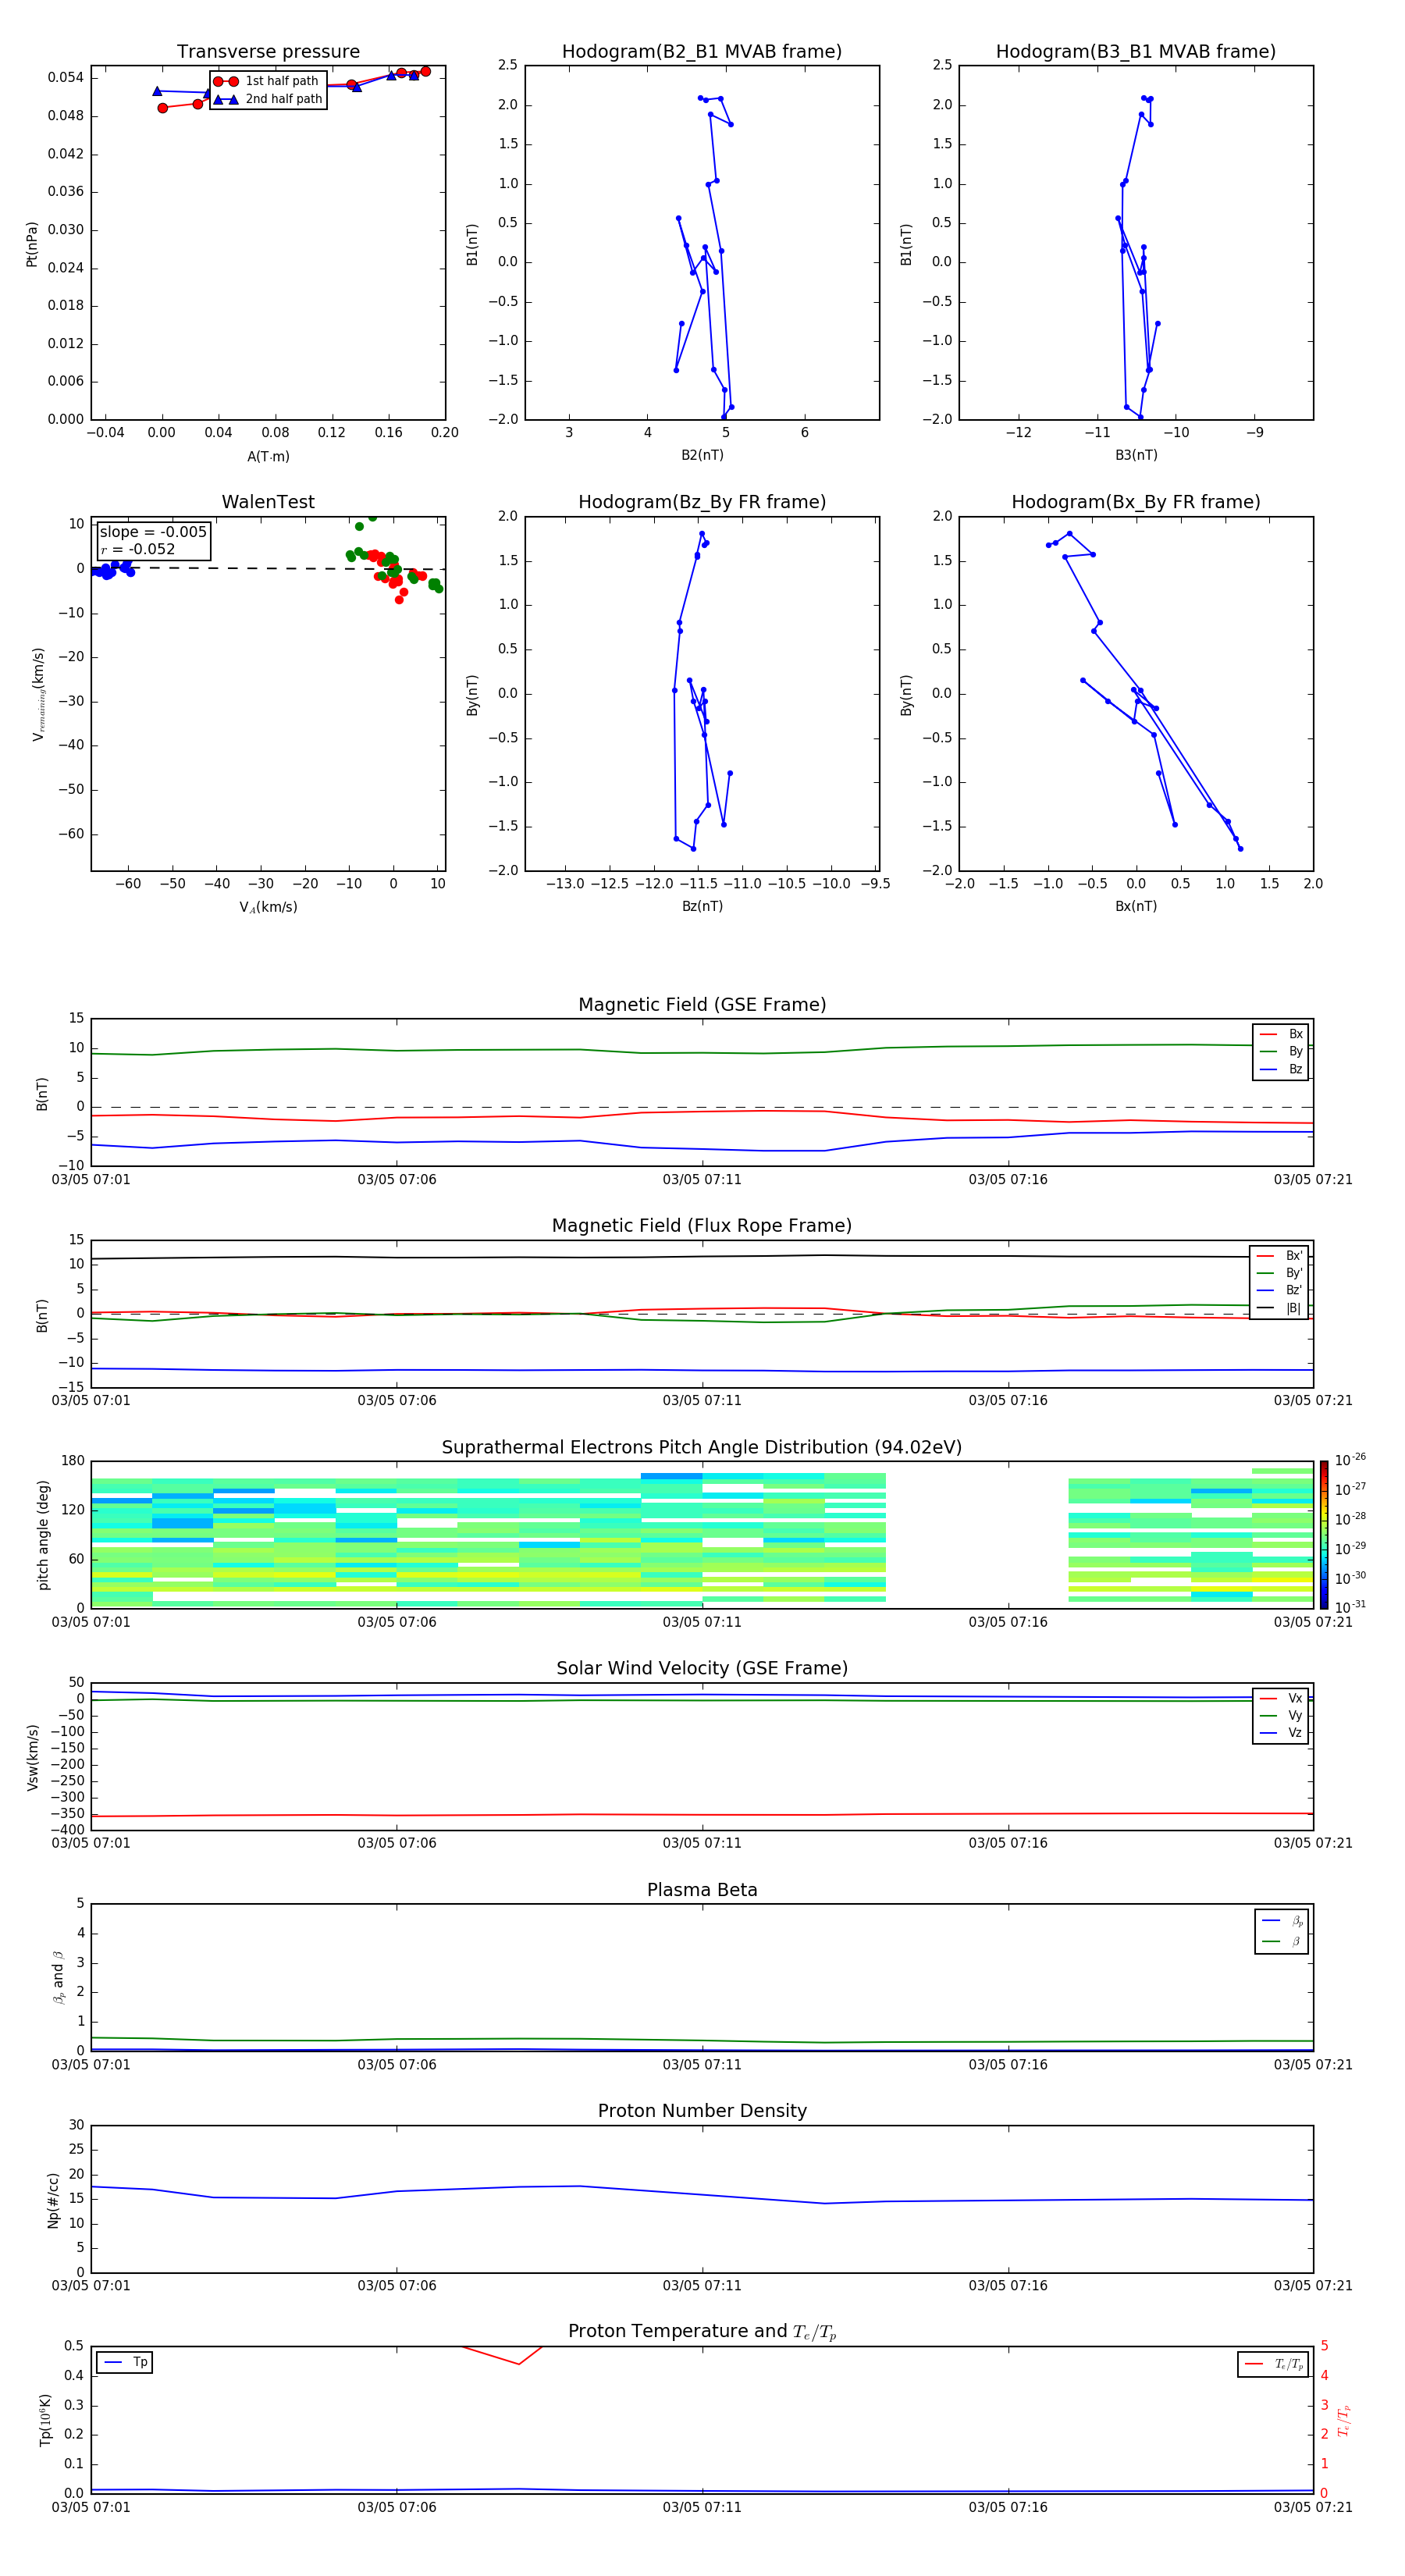Click the 'Bx(nT)' x-axis label
Image resolution: width=1405 pixels, height=2576 pixels.
(1136, 906)
